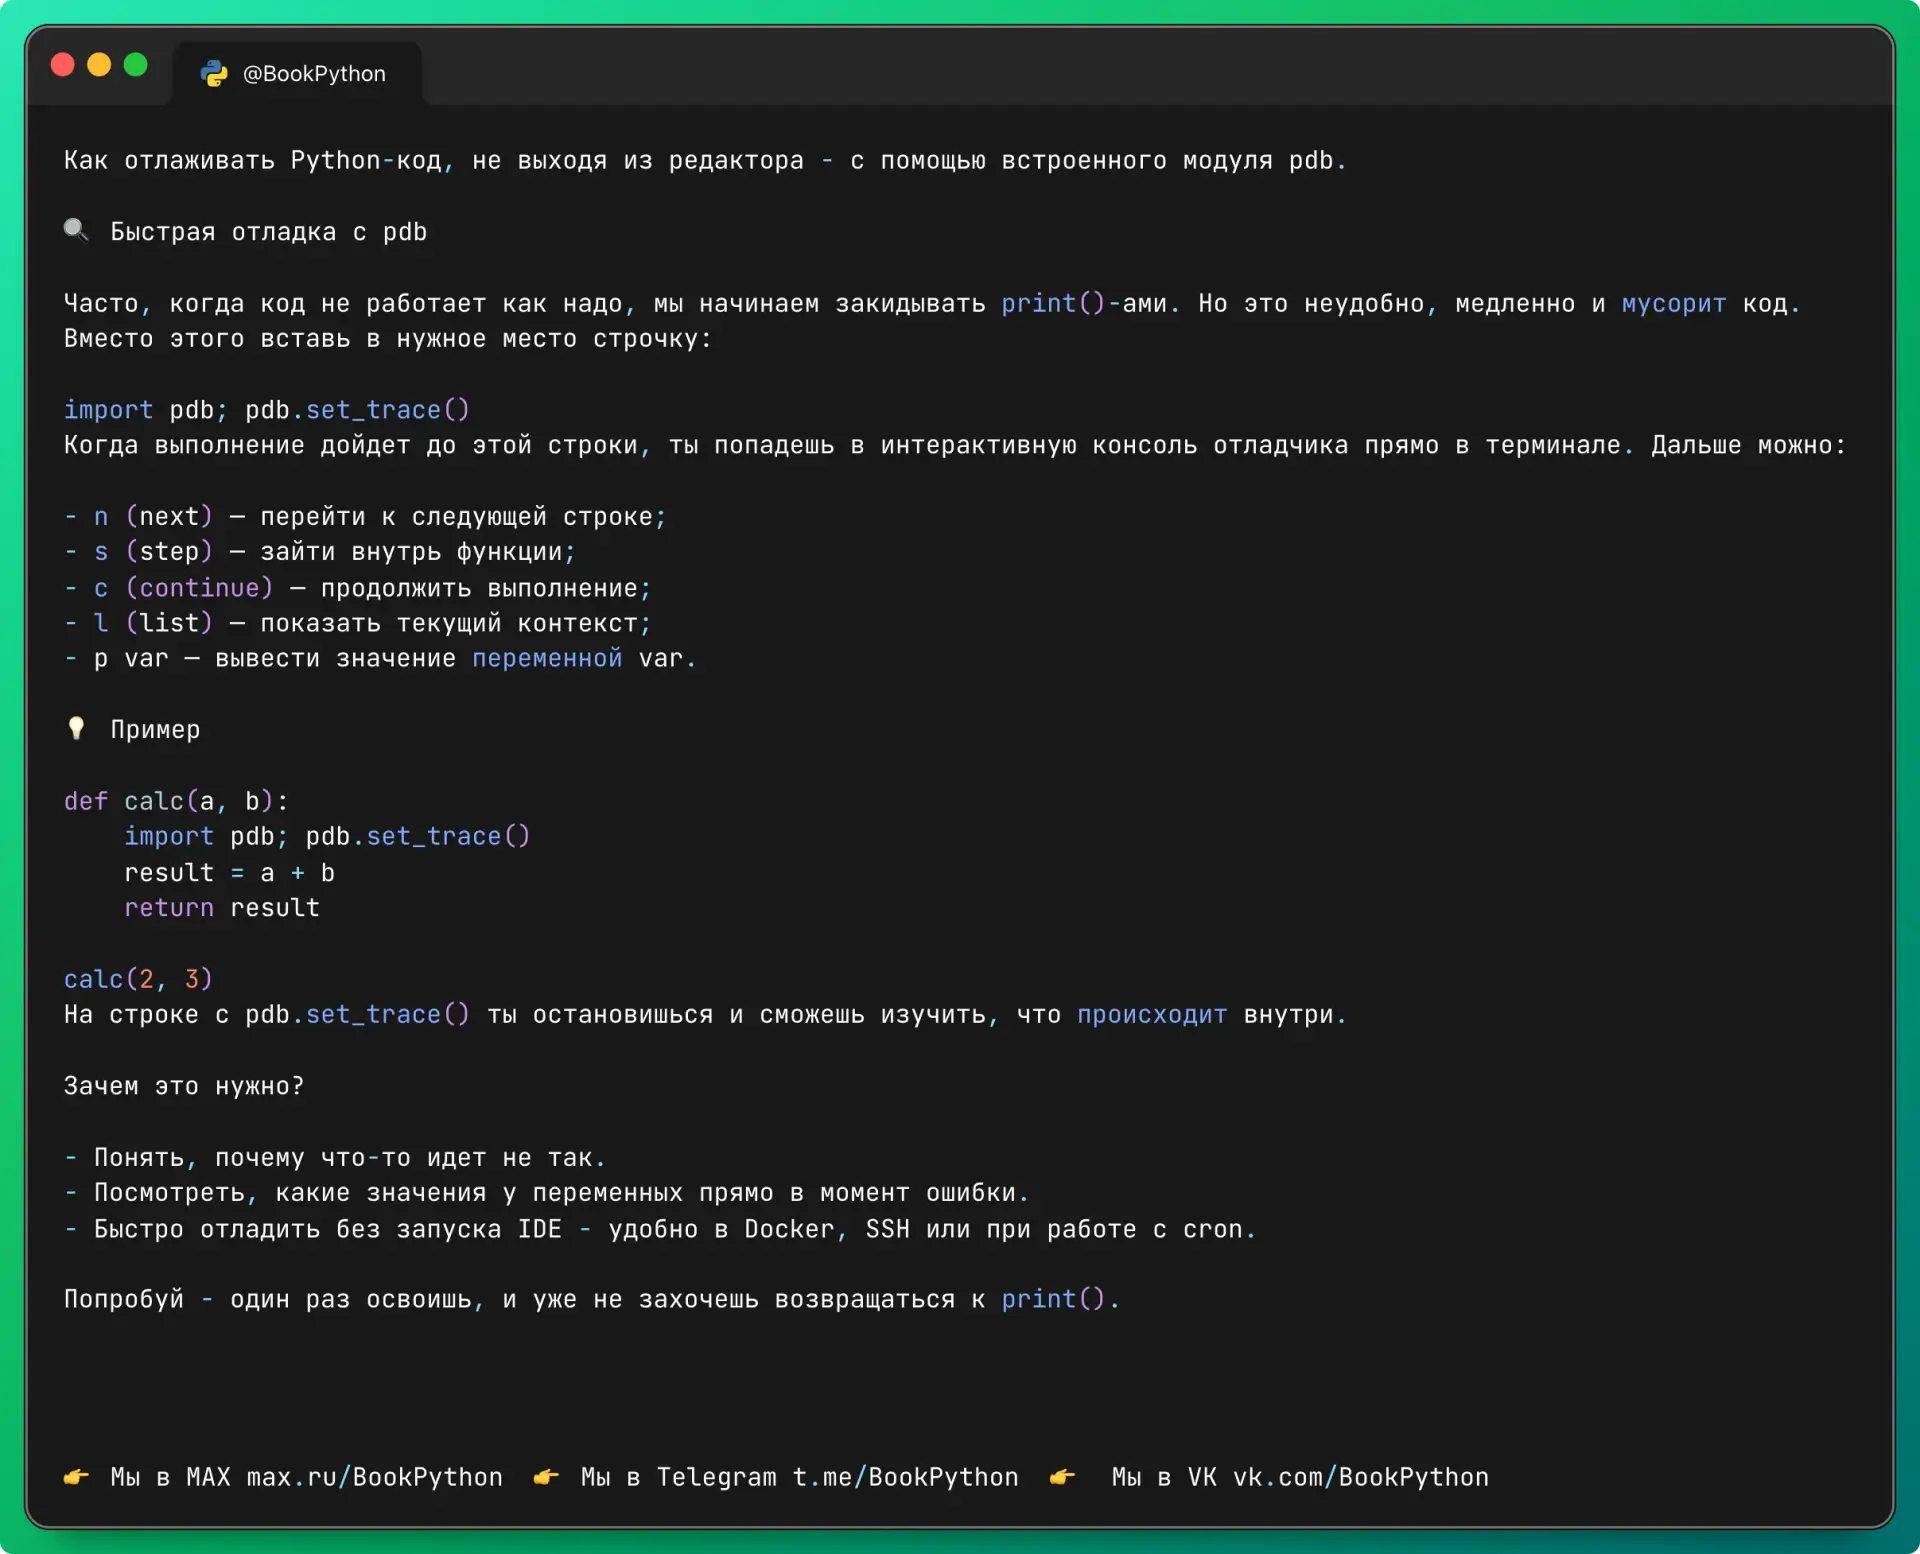Click the indented import pdb line inside calc
Screen dimensions: 1920x1554
click(327, 836)
